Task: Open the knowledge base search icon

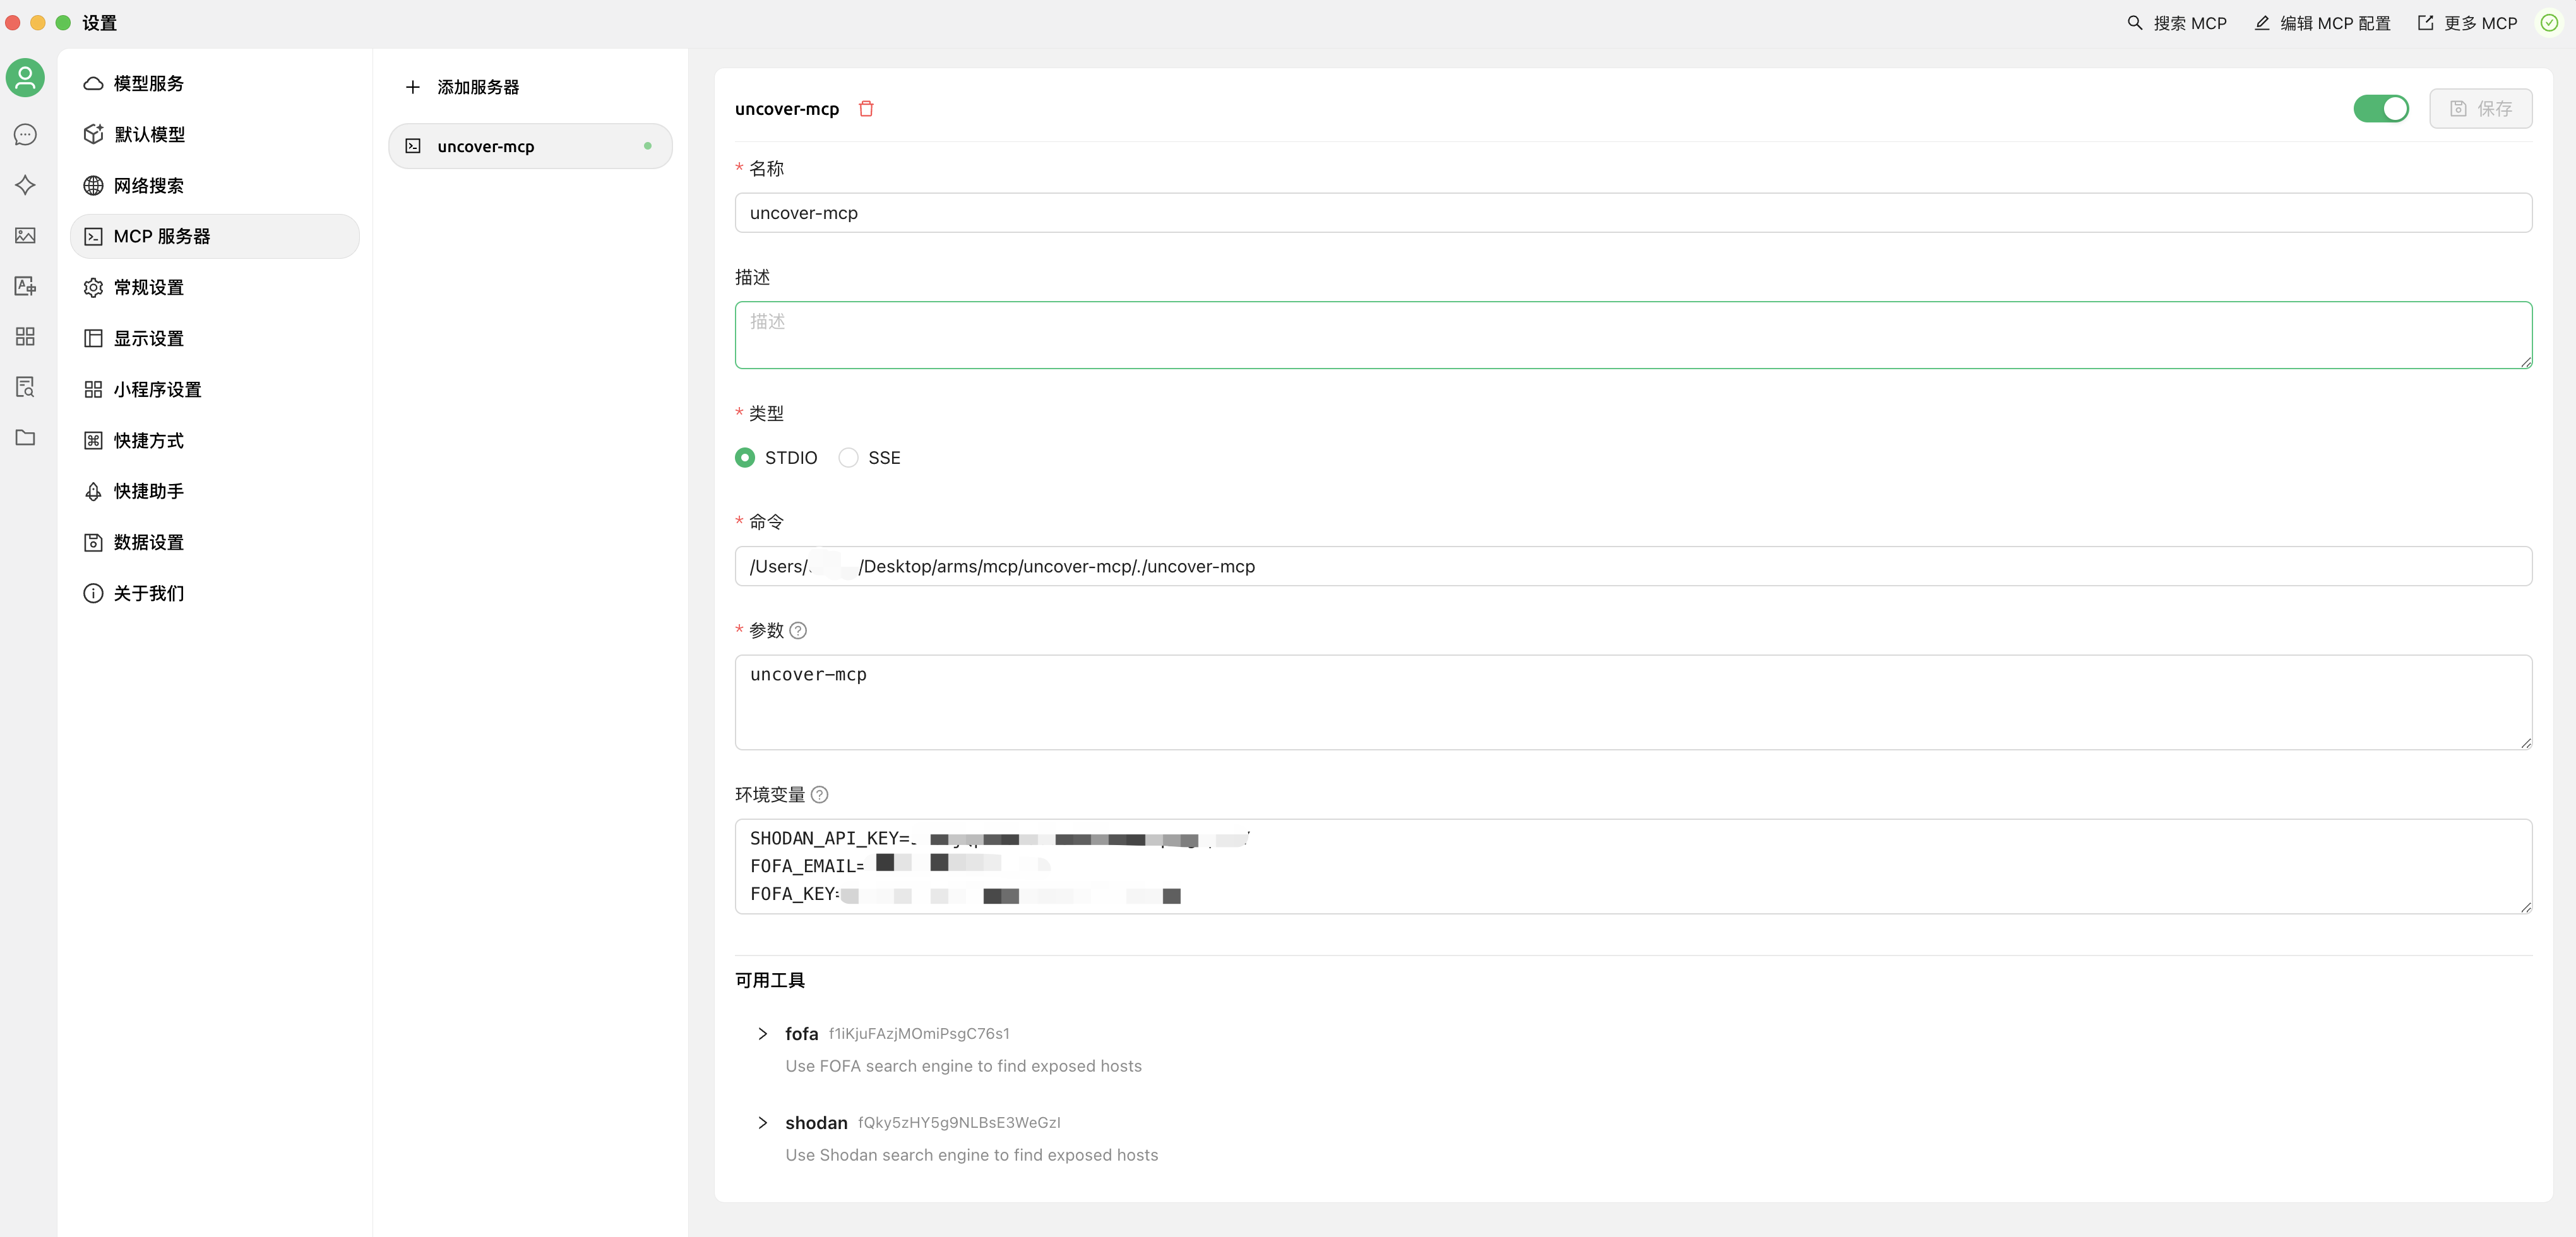Action: (26, 387)
